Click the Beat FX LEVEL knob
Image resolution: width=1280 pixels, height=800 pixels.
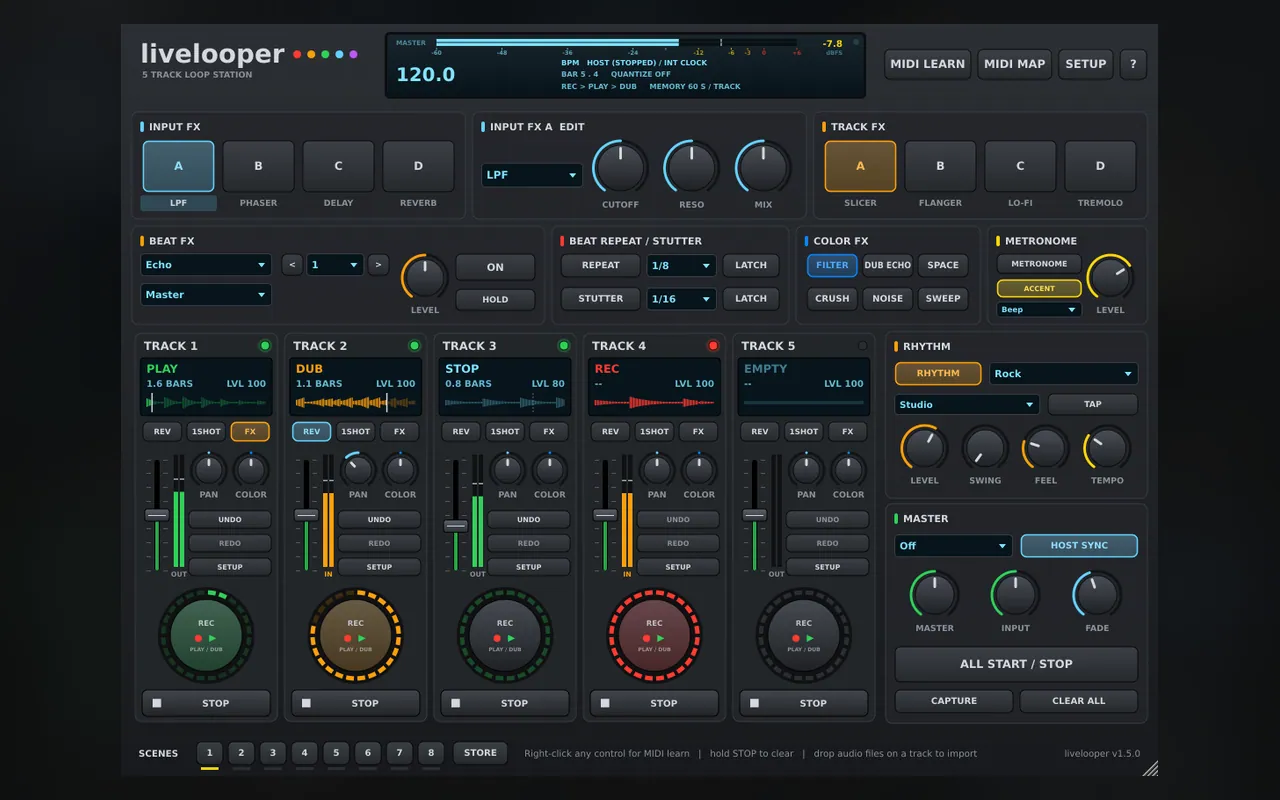pyautogui.click(x=425, y=277)
